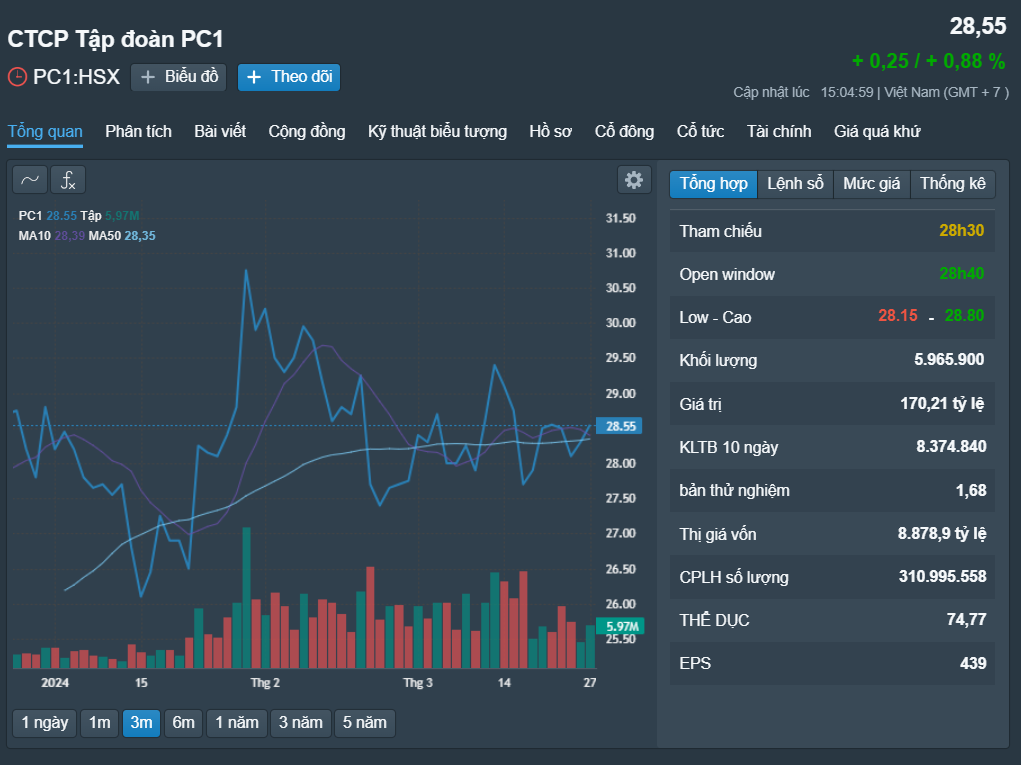This screenshot has width=1021, height=765.
Task: Click the 28.55 price label on axis
Action: [x=620, y=426]
